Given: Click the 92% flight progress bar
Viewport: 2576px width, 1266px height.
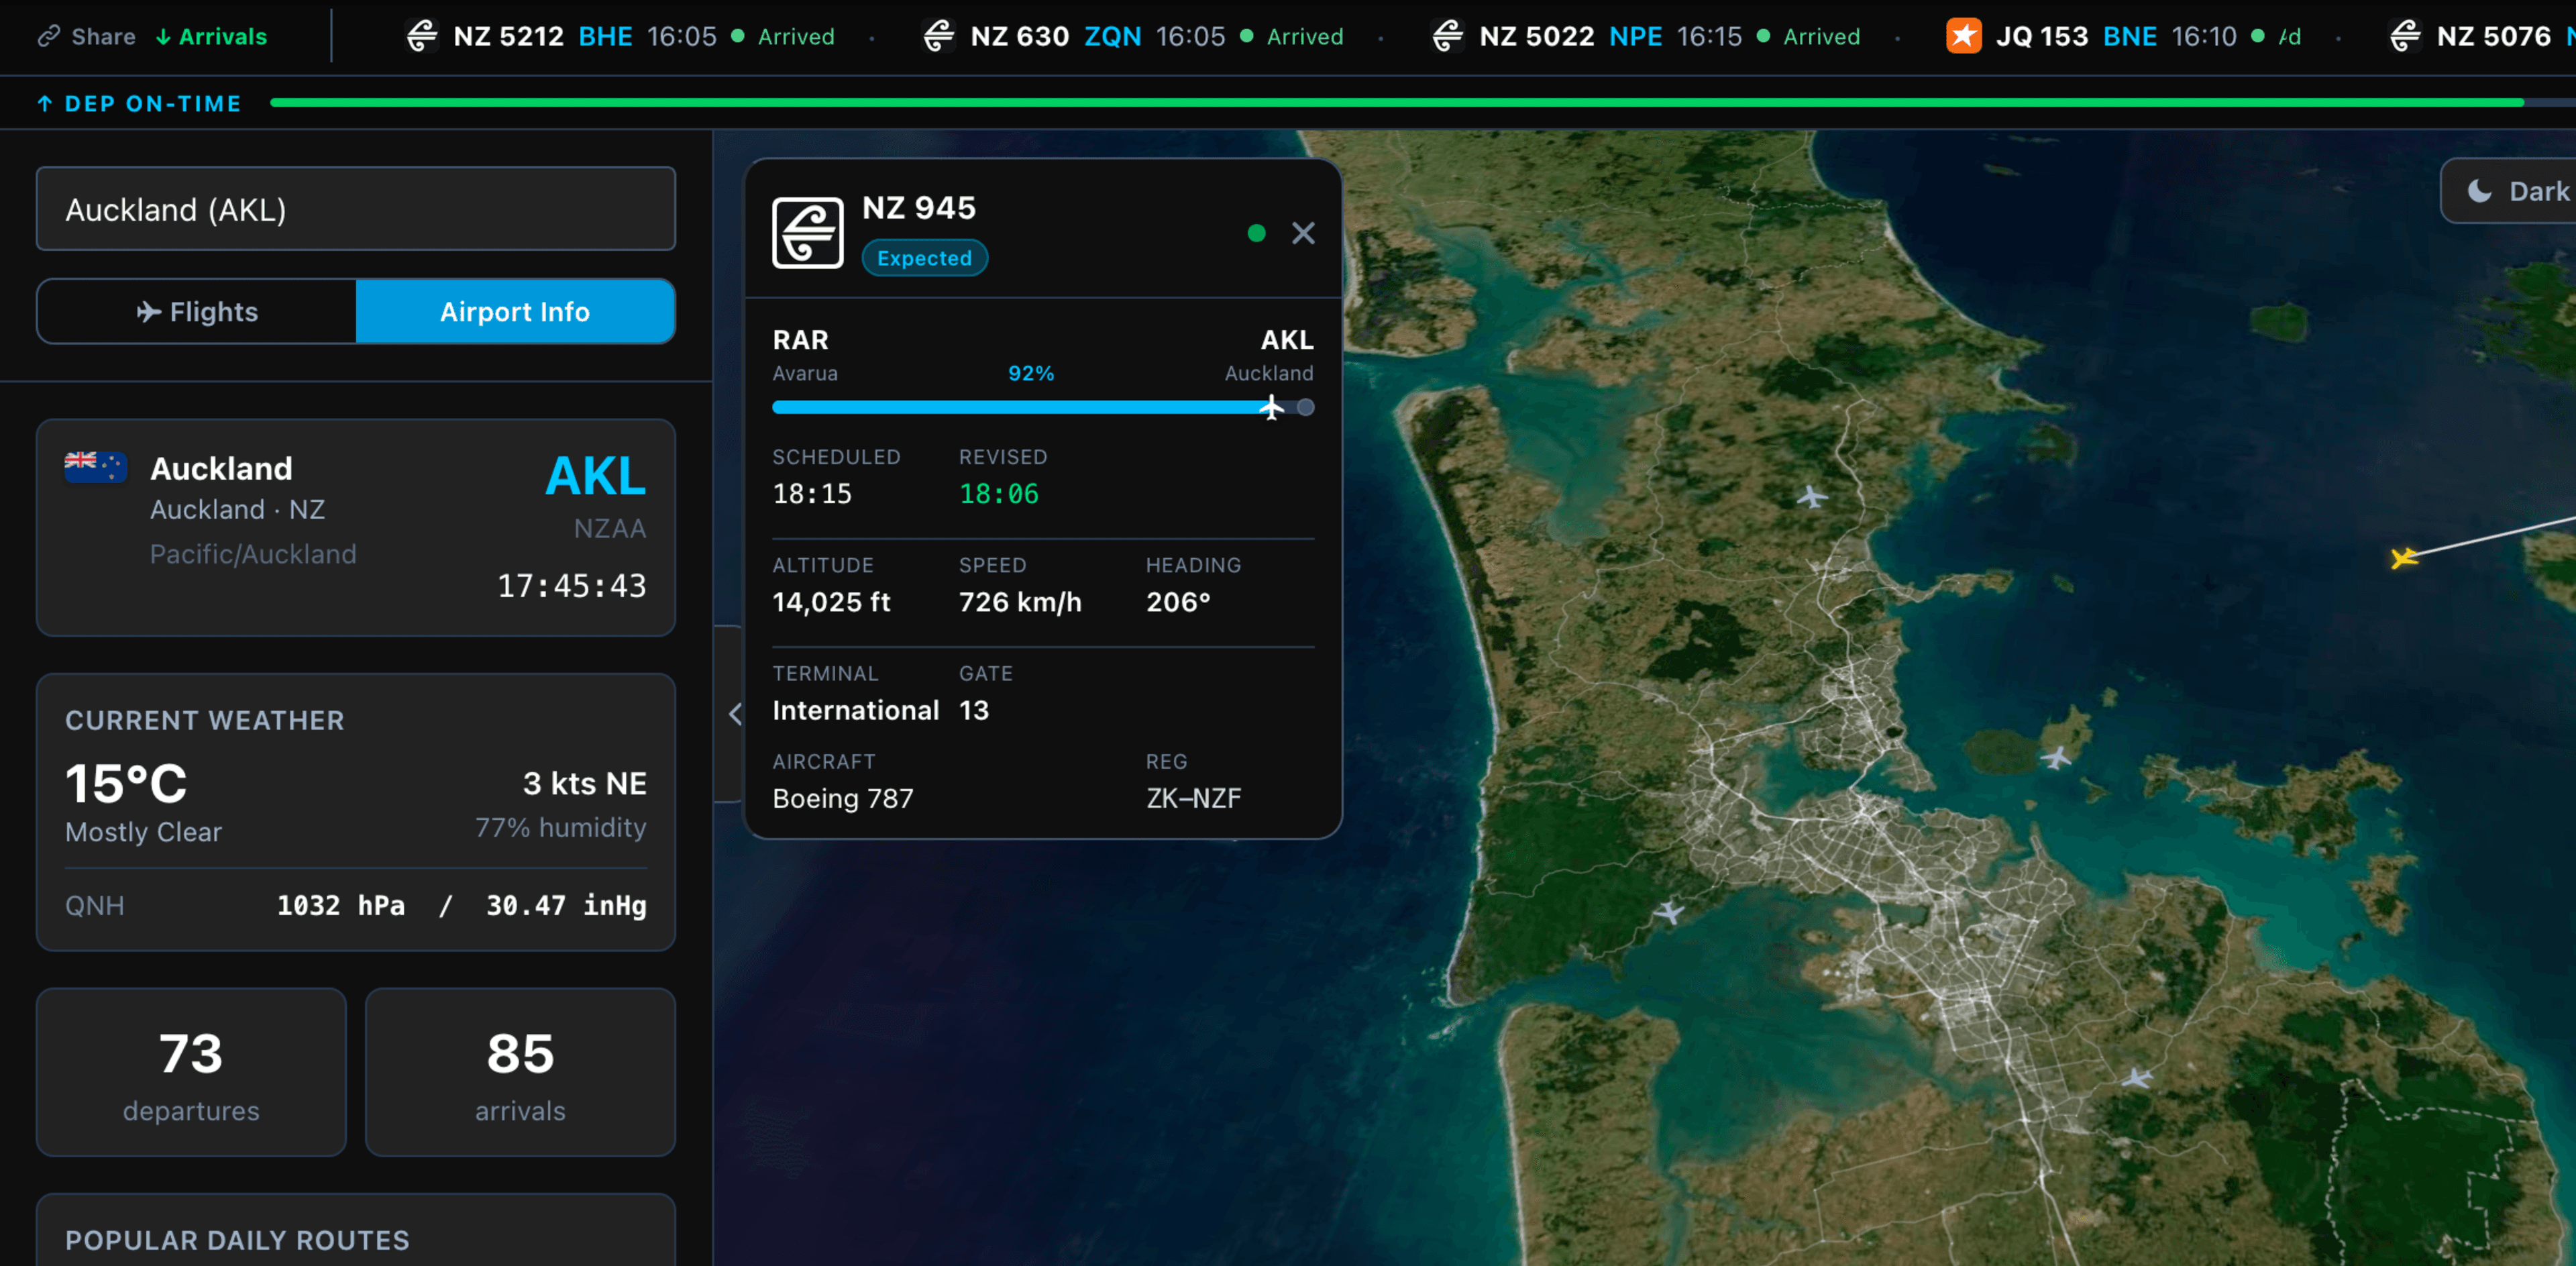Looking at the screenshot, I should pos(1043,407).
